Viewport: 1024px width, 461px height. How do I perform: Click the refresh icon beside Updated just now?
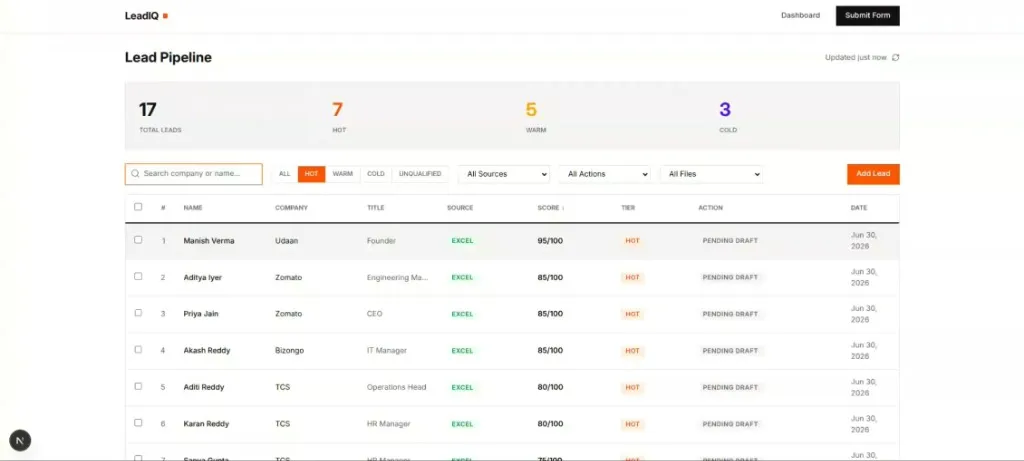895,57
